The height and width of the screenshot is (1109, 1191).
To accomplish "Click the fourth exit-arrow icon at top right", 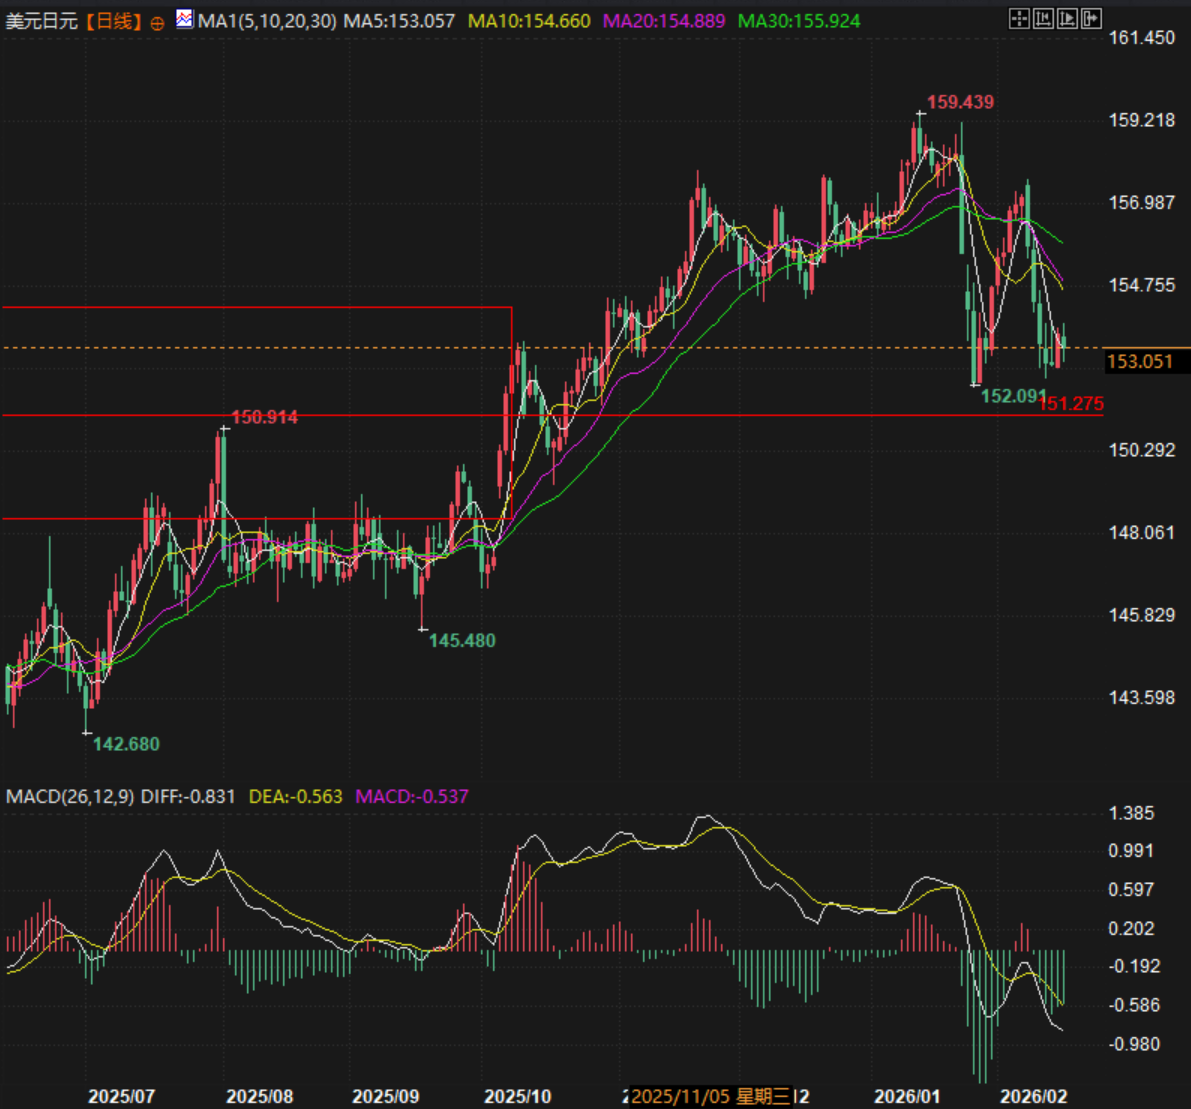I will pyautogui.click(x=1091, y=18).
